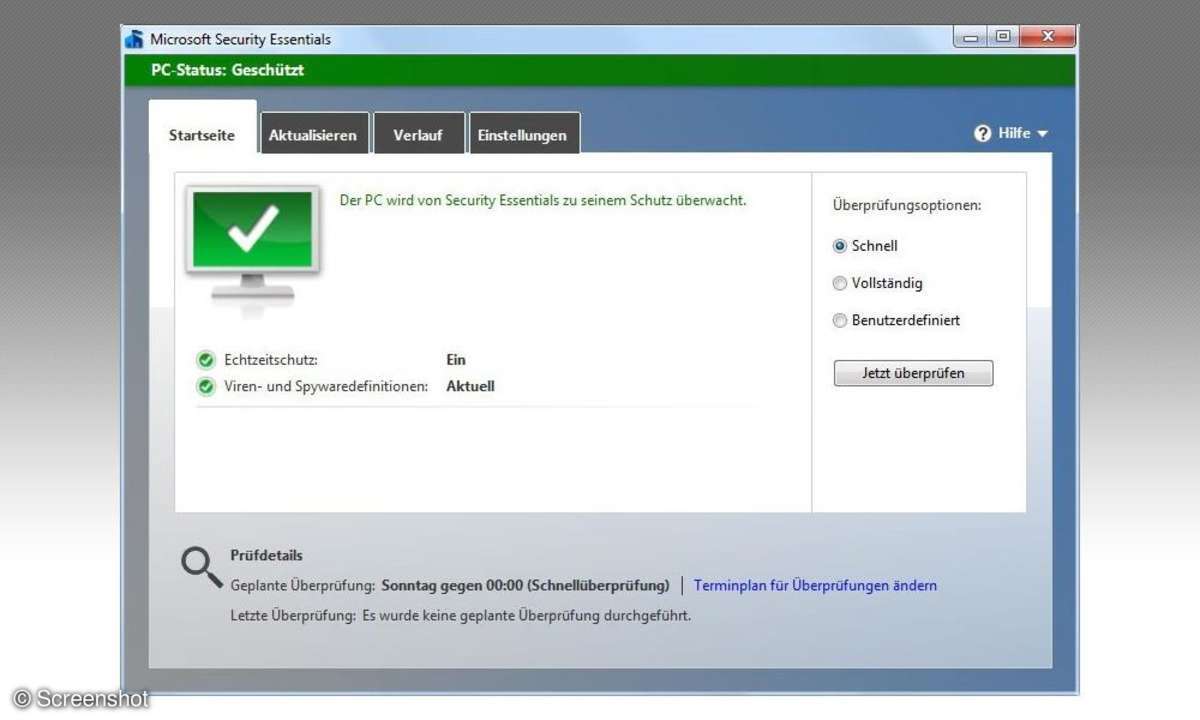The image size is (1200, 720).
Task: Click the Security Essentials title bar app icon
Action: 135,39
